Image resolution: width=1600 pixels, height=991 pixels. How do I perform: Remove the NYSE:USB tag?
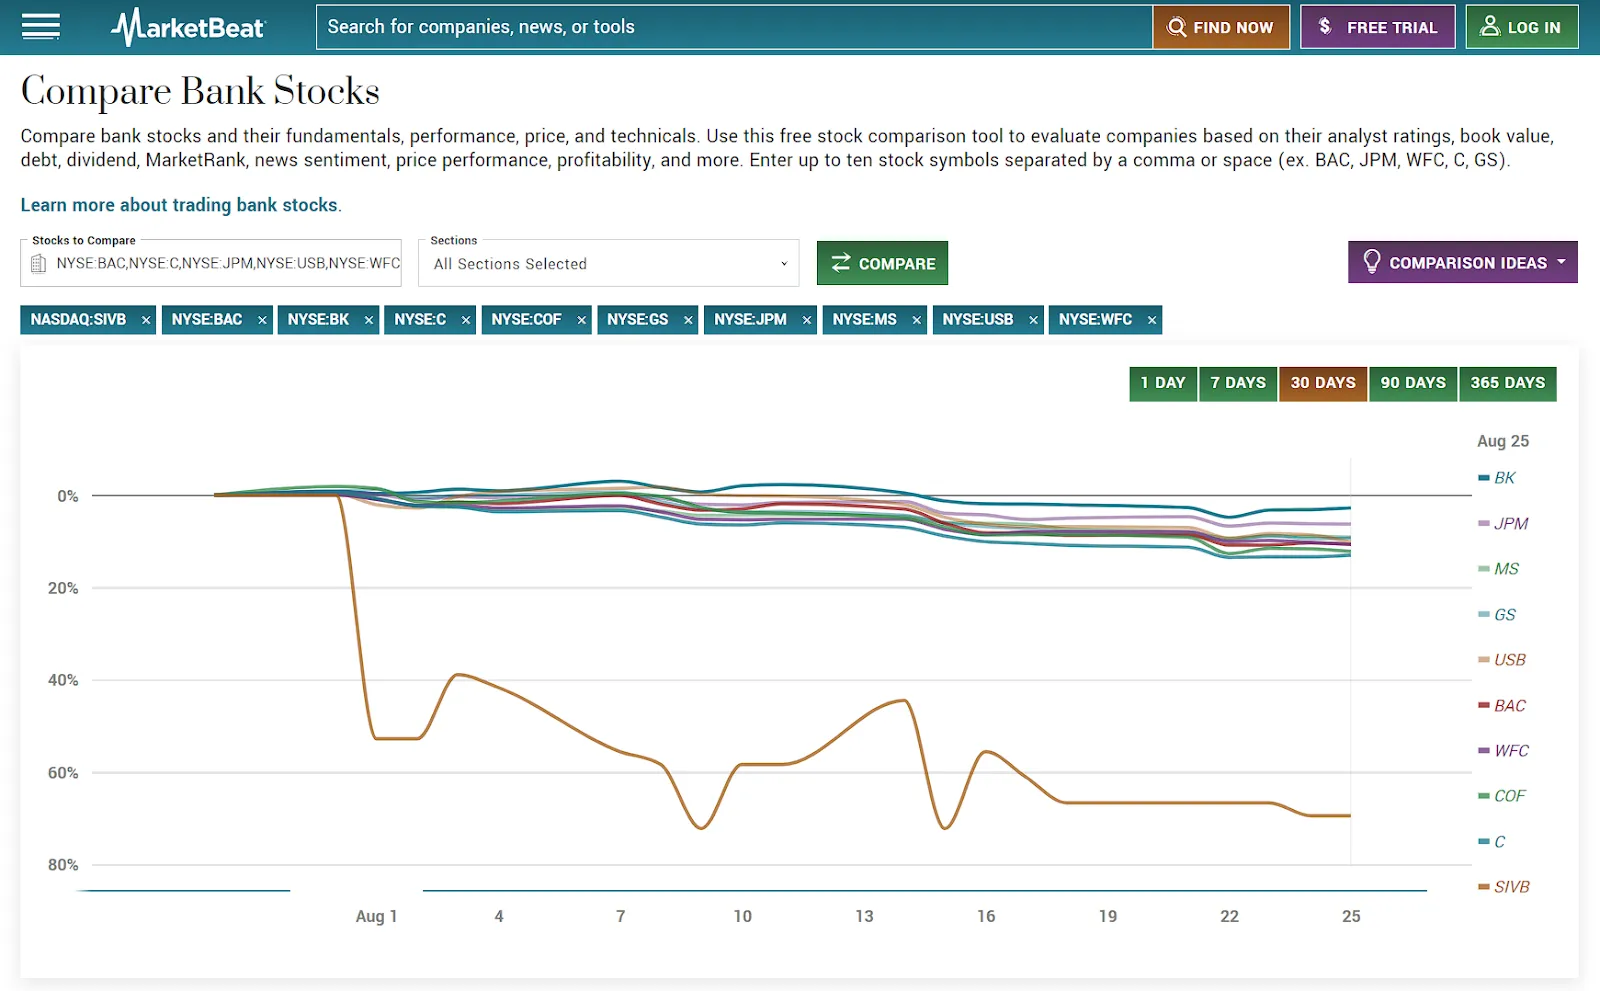1033,320
